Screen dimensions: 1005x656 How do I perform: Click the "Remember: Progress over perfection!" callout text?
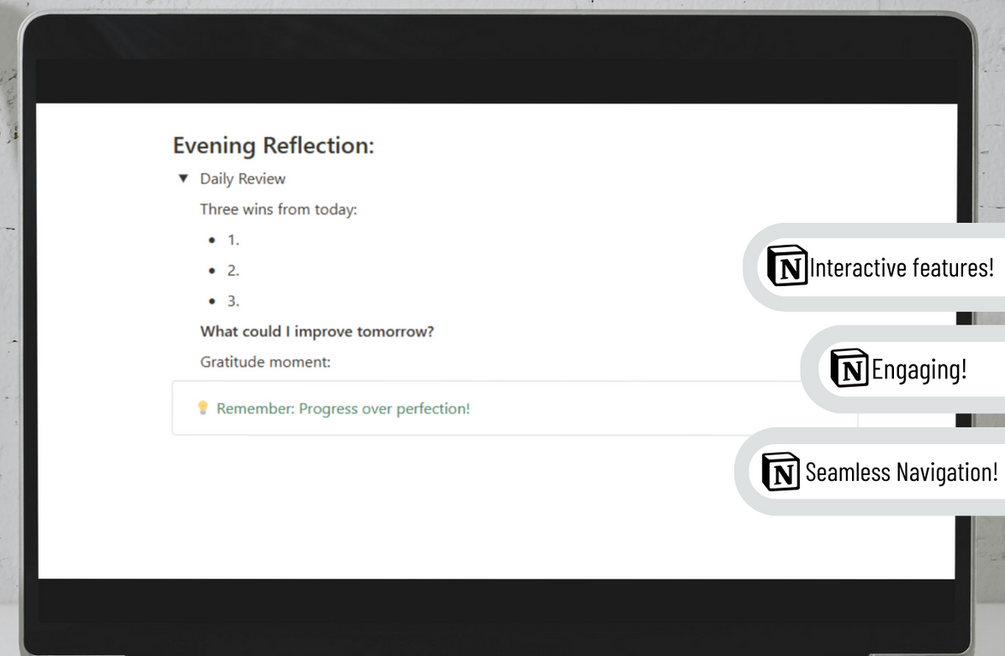tap(343, 408)
